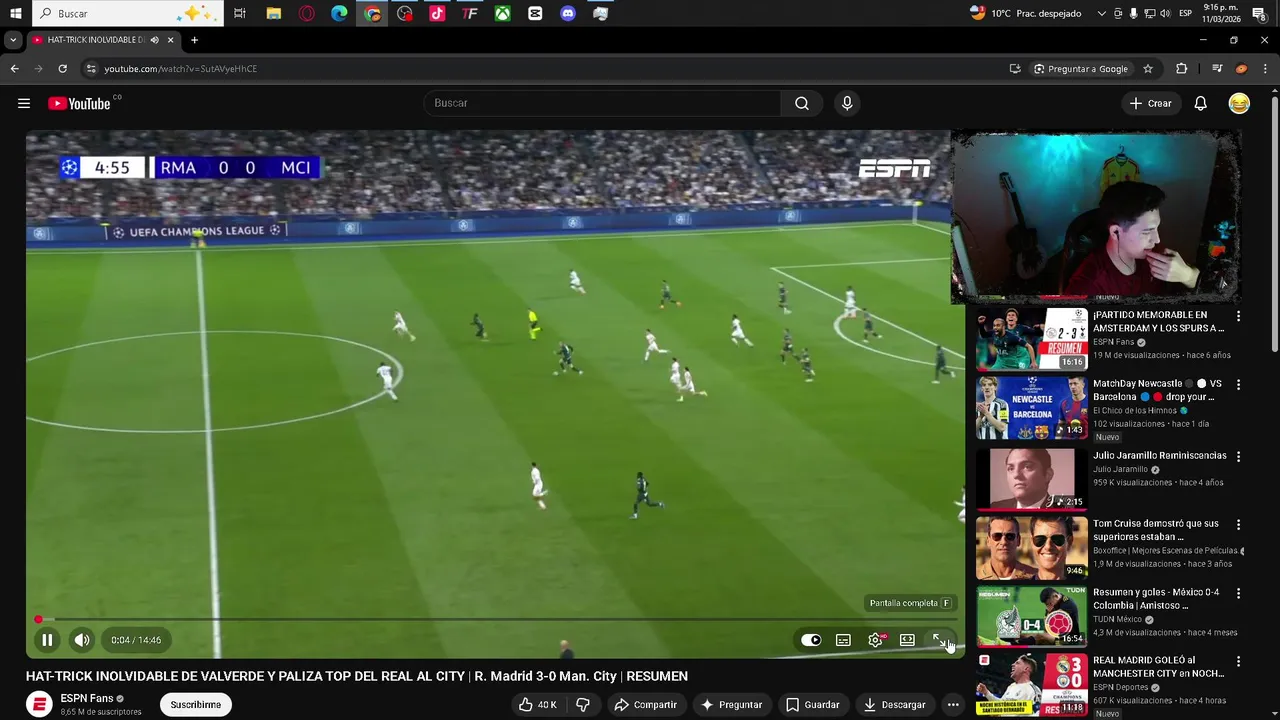Open the Chrome extensions puzzle icon
The width and height of the screenshot is (1280, 720).
[1181, 69]
